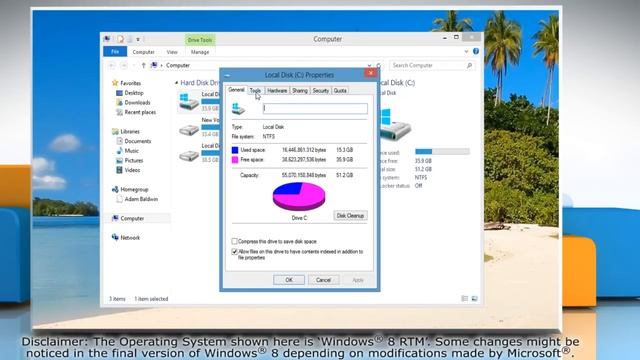Open the Pictures library
This screenshot has width=640, height=360.
pos(133,161)
